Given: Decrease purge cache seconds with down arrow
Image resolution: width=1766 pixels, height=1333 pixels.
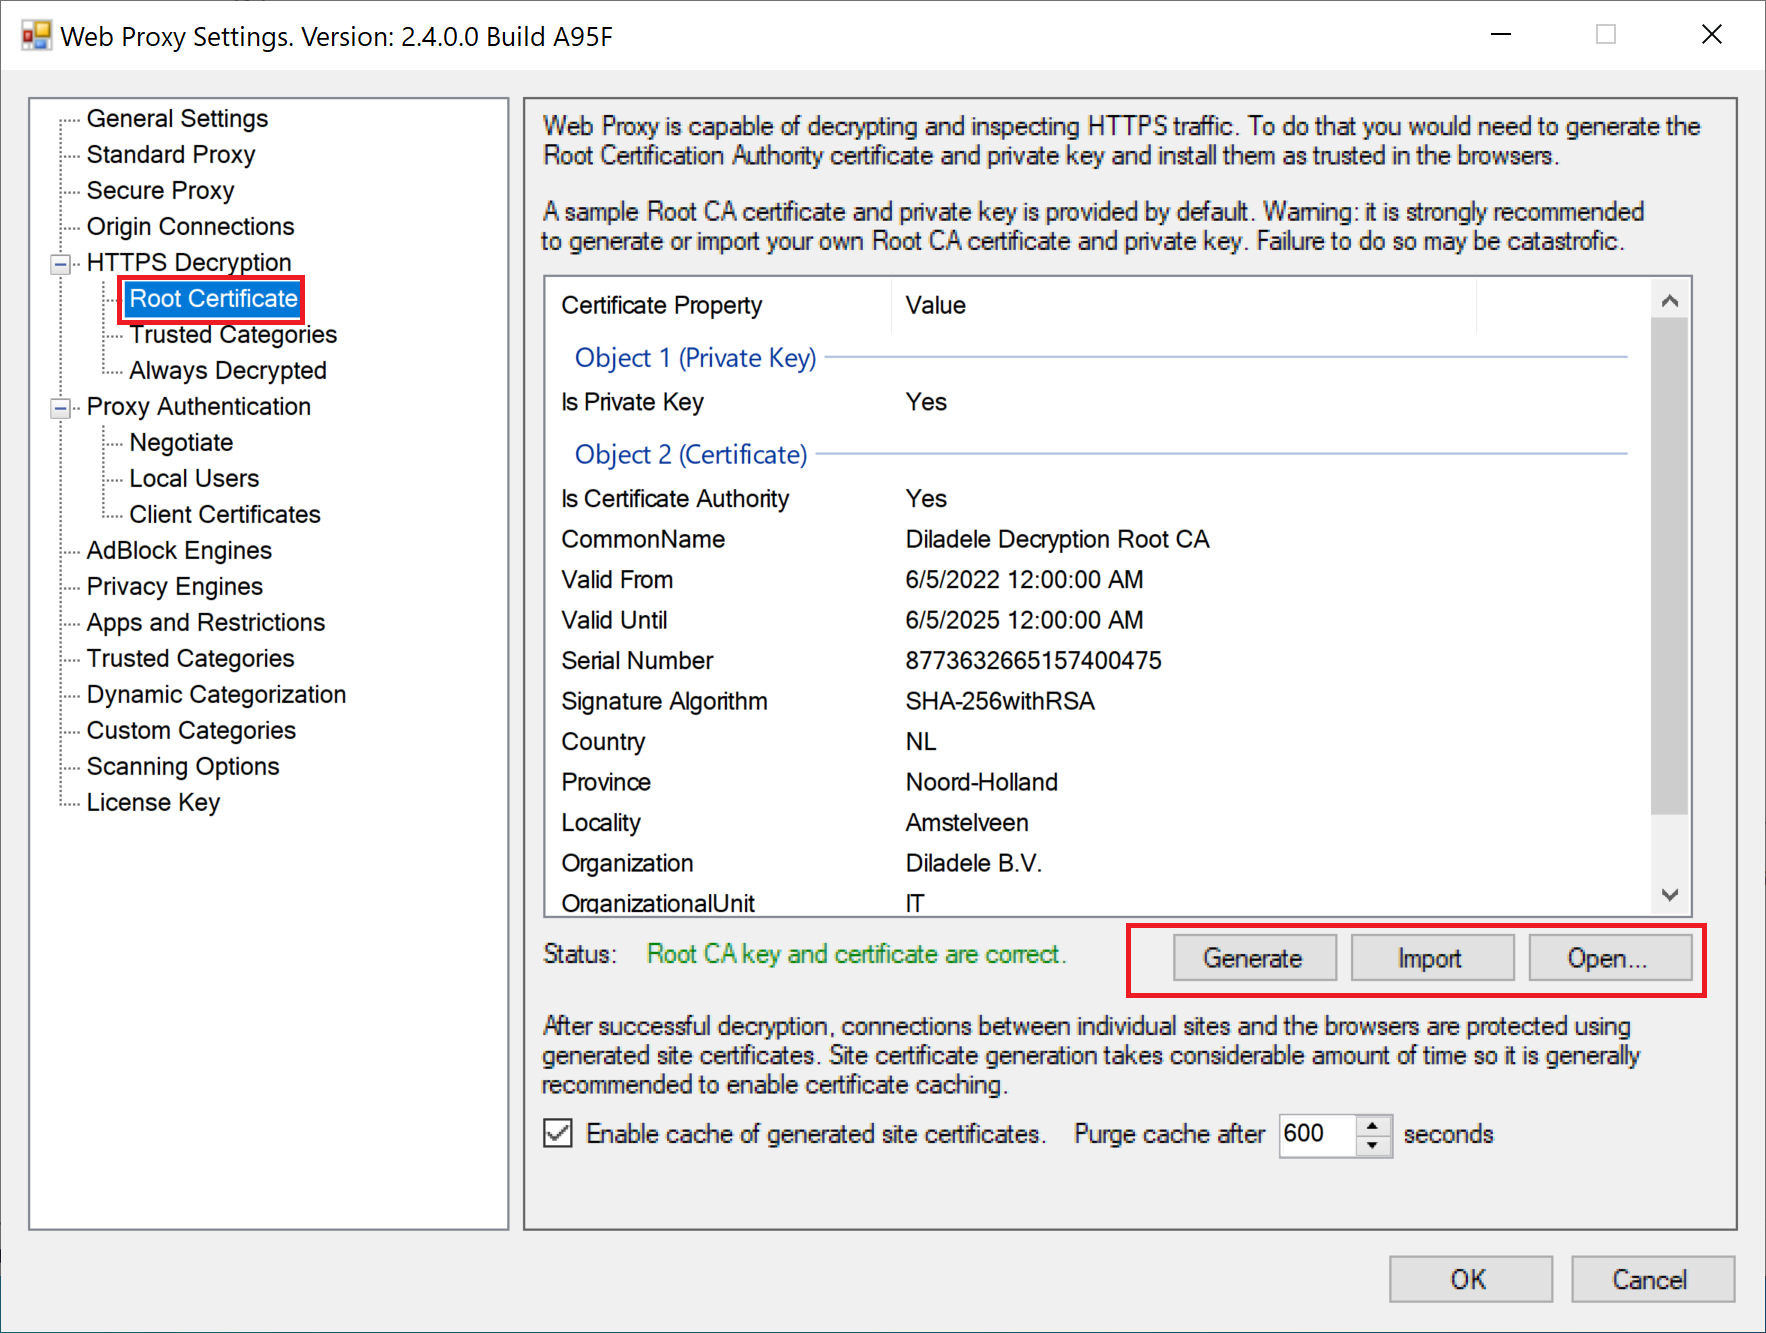Looking at the screenshot, I should coord(1373,1146).
